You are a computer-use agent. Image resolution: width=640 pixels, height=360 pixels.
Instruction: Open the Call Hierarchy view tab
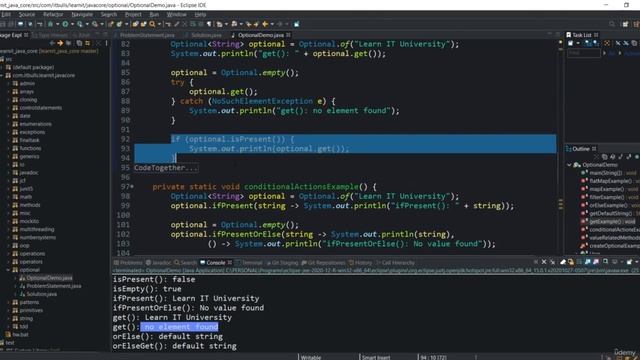395,263
